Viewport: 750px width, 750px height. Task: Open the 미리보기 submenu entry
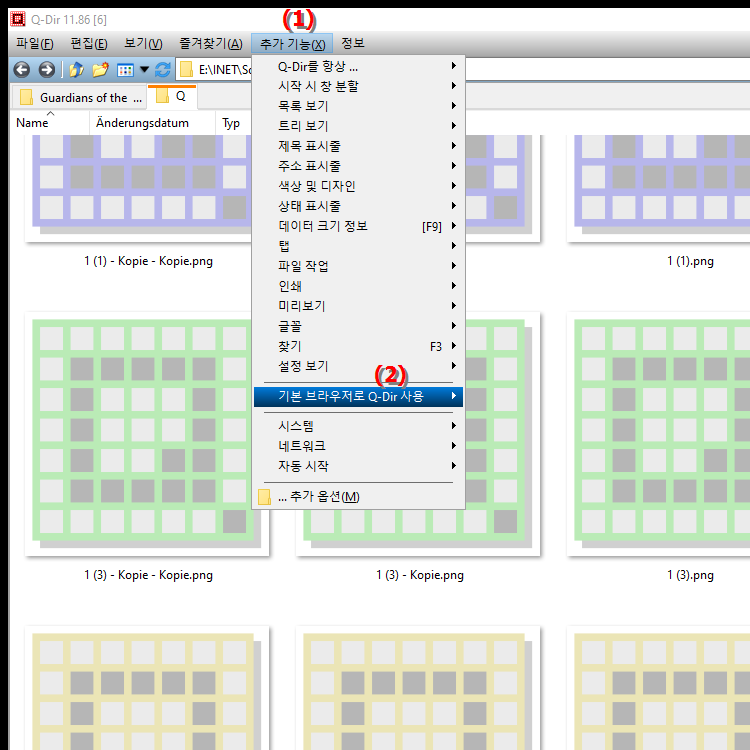click(x=358, y=306)
